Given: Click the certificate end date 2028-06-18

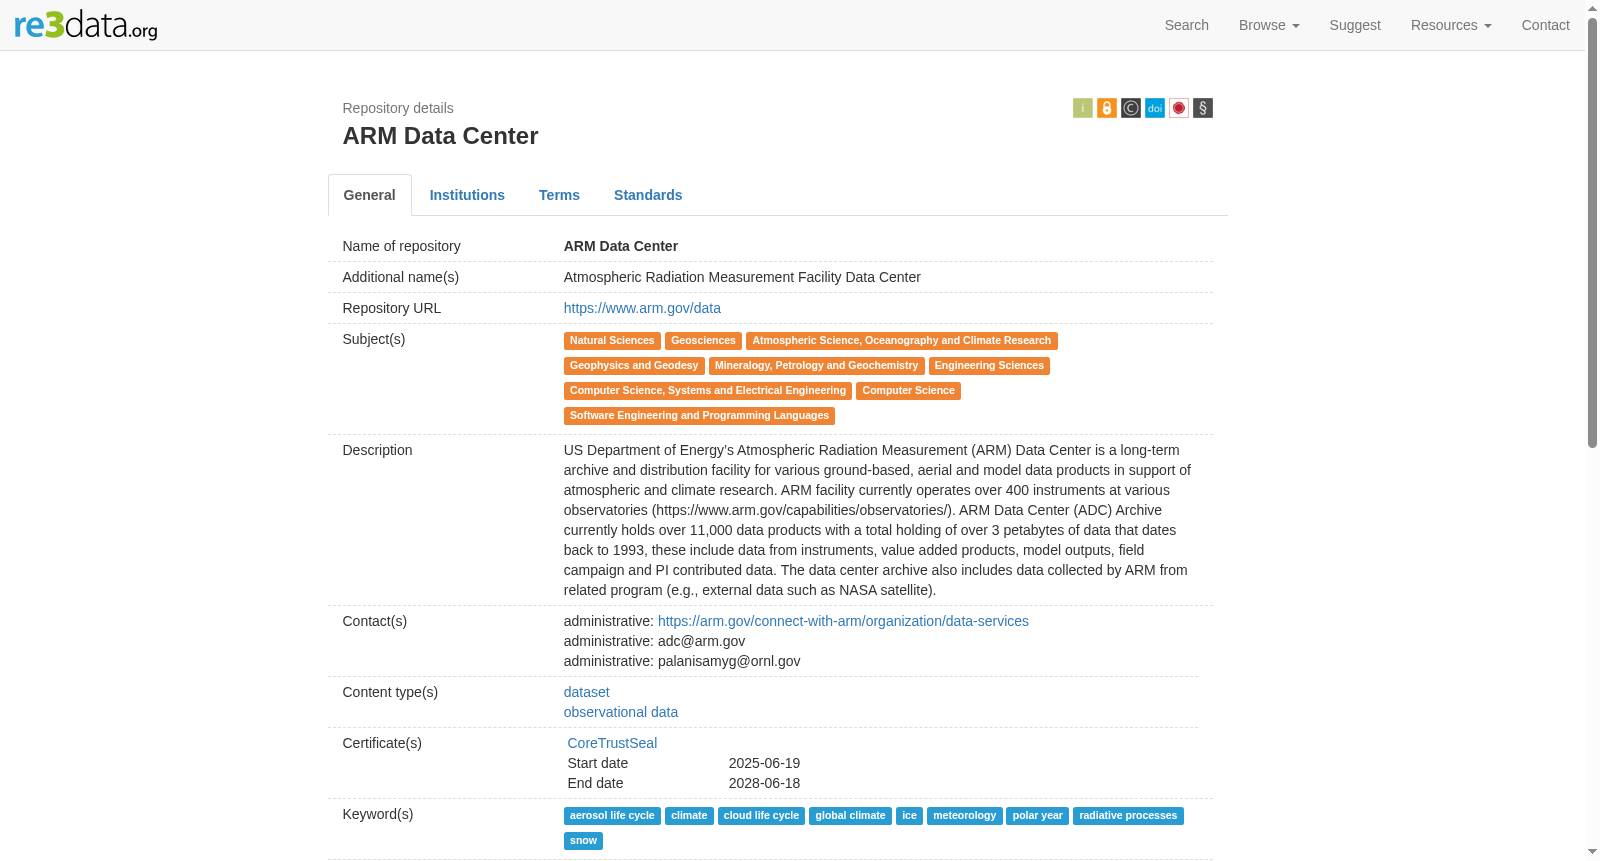Looking at the screenshot, I should pyautogui.click(x=764, y=783).
